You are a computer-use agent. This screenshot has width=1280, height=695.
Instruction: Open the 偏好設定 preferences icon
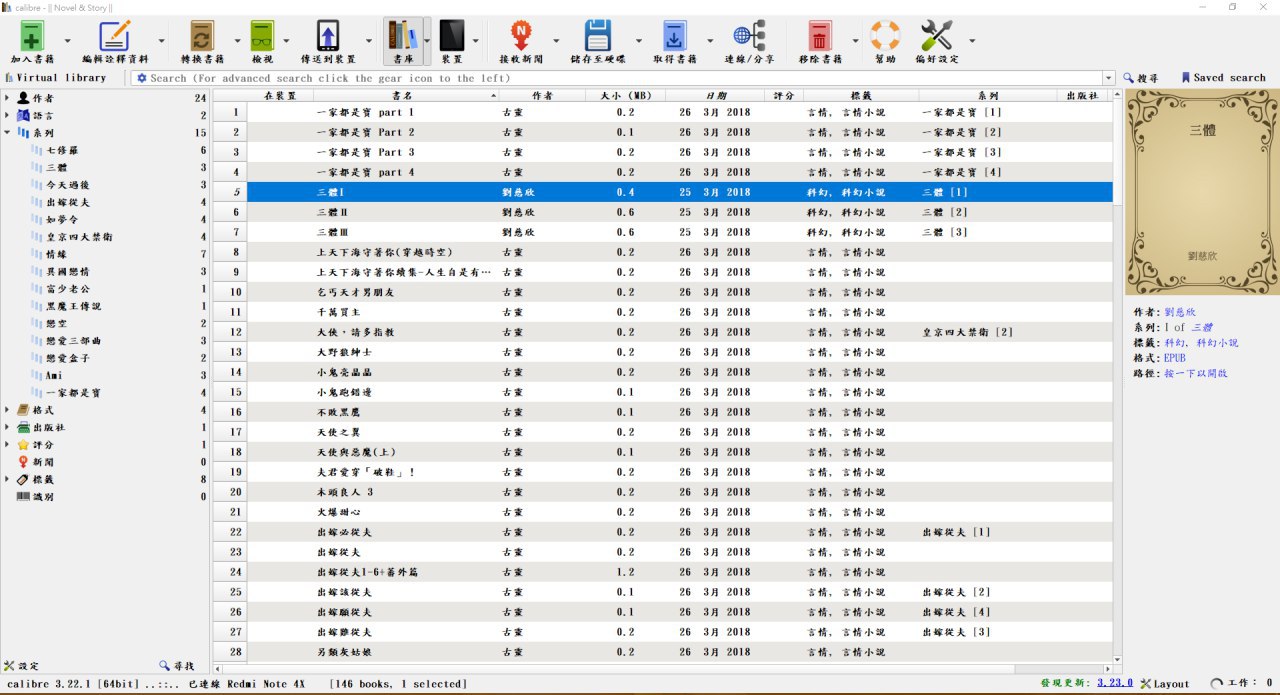936,37
